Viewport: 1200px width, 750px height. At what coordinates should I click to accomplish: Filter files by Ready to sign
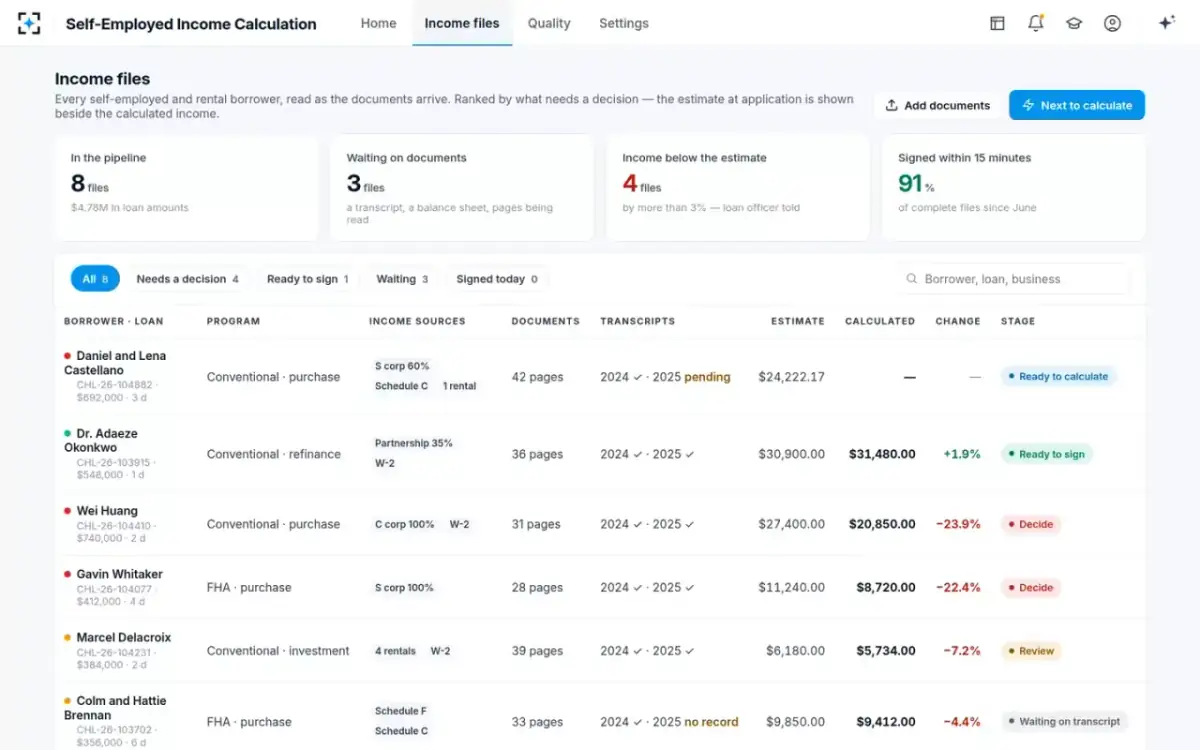(308, 279)
